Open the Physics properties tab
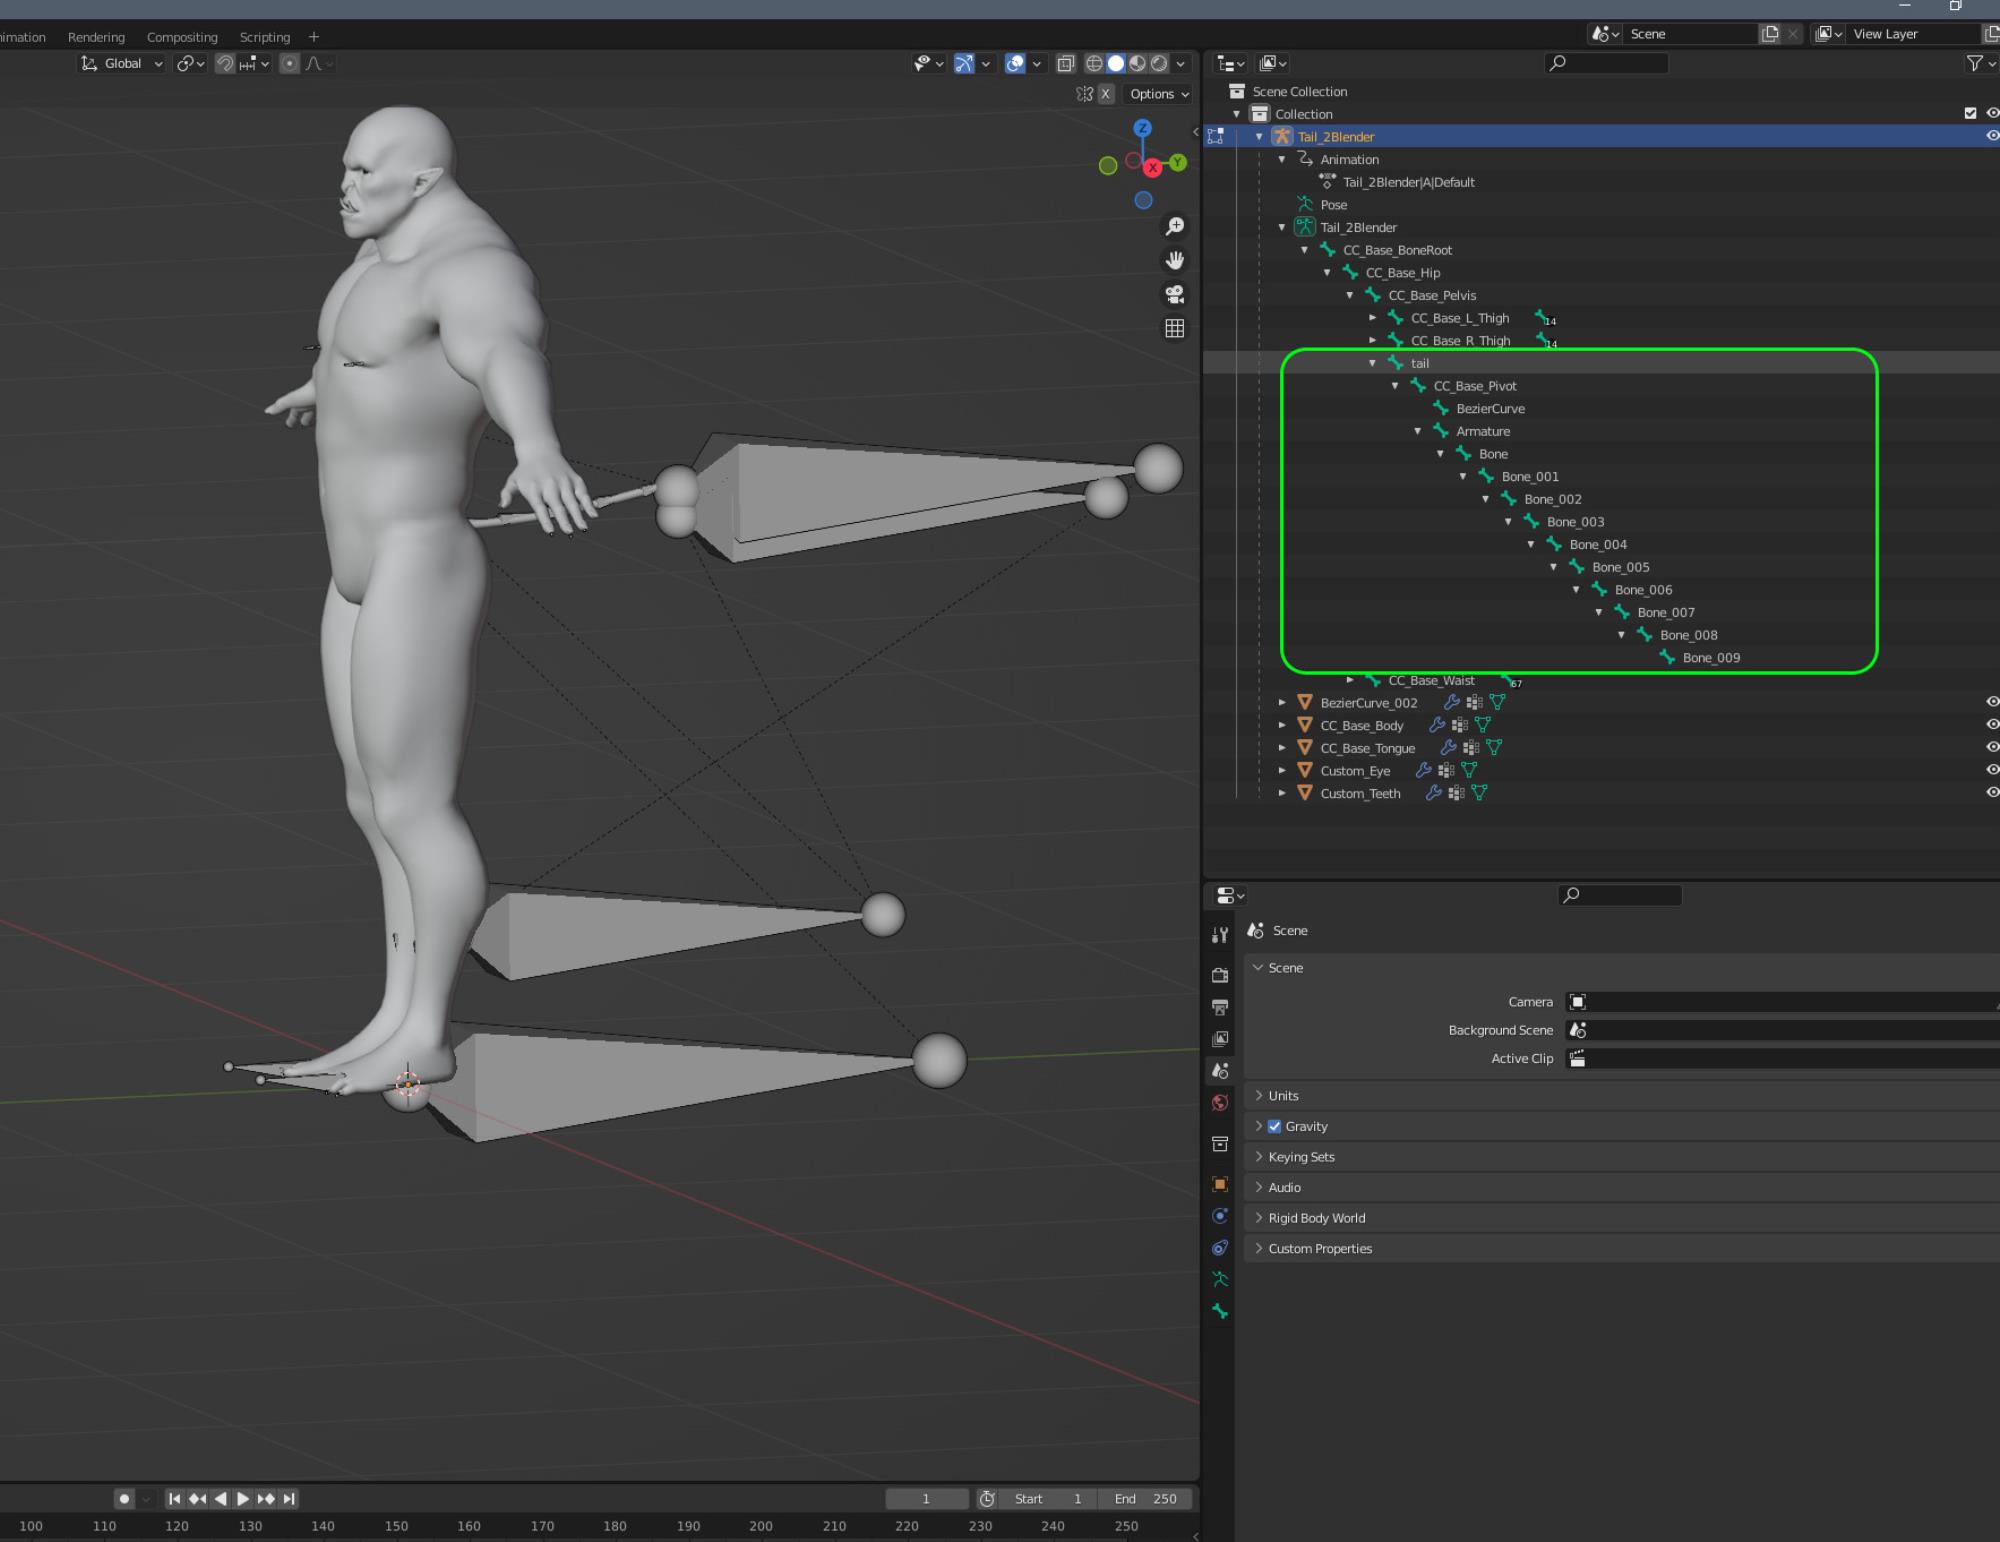This screenshot has width=2000, height=1542. [x=1220, y=1216]
